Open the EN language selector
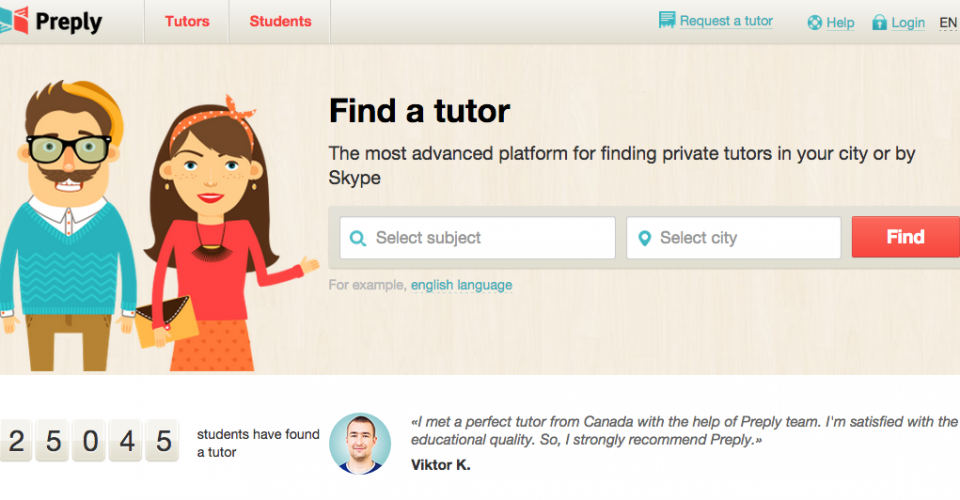Screen dimensions: 960x500 (x=948, y=22)
